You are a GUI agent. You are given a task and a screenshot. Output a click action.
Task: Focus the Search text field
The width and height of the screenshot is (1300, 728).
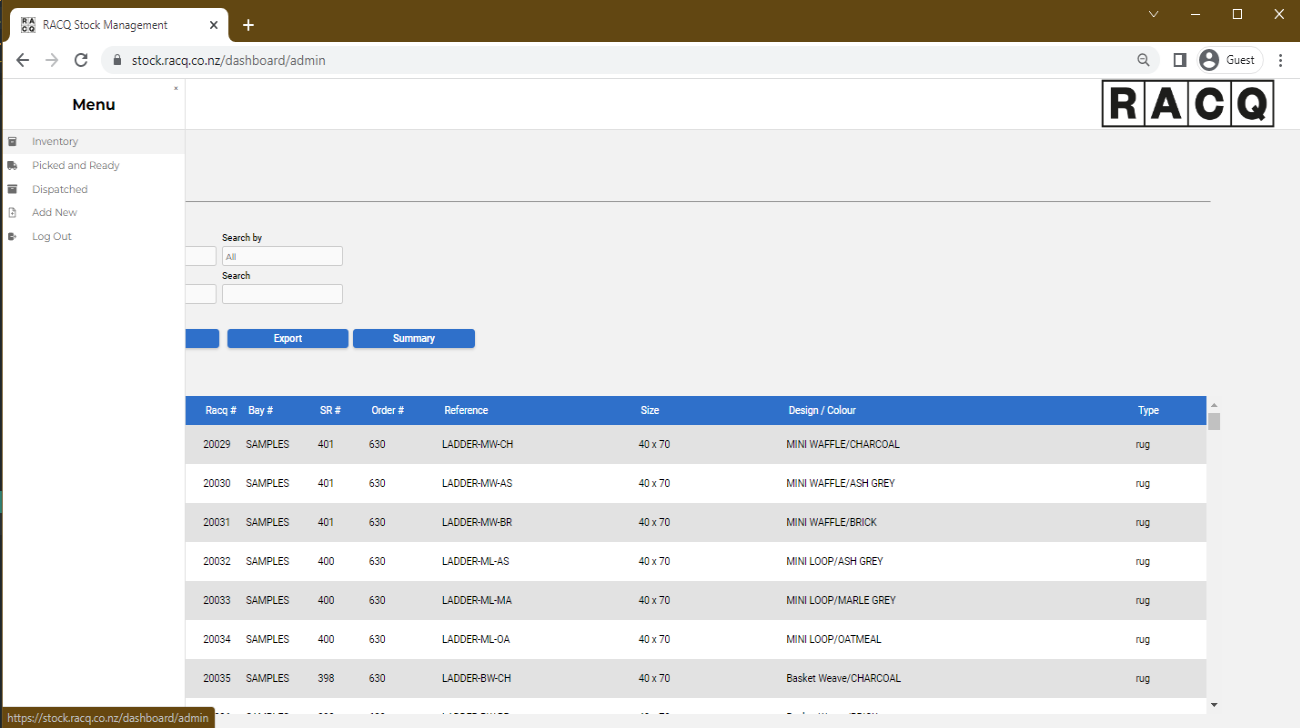pos(282,294)
